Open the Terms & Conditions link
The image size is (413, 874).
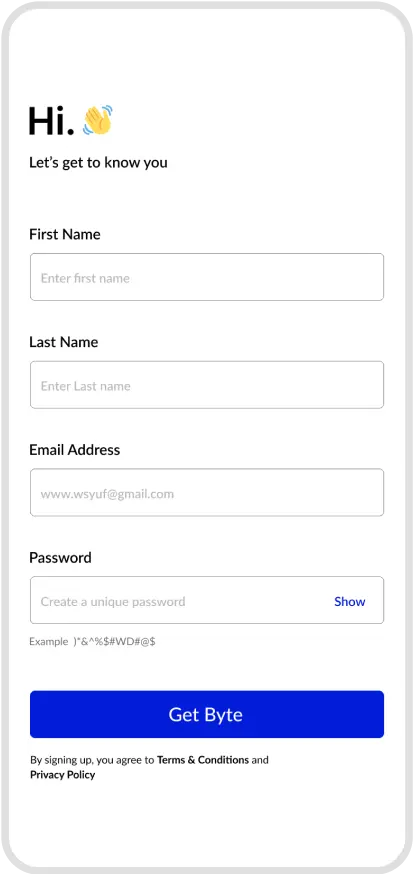[203, 760]
